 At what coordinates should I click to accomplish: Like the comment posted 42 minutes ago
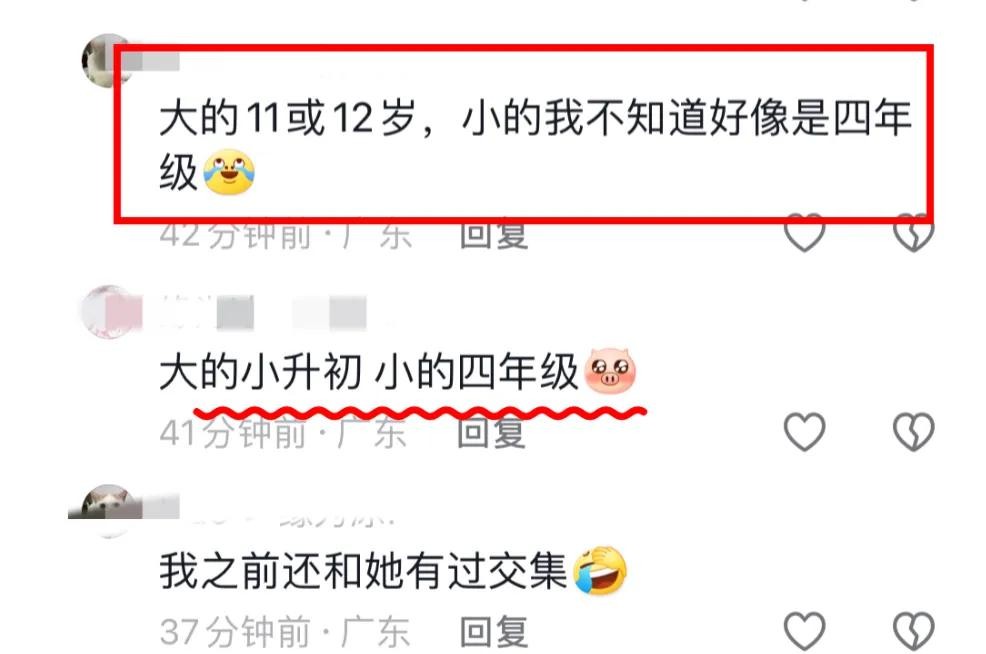click(x=804, y=232)
